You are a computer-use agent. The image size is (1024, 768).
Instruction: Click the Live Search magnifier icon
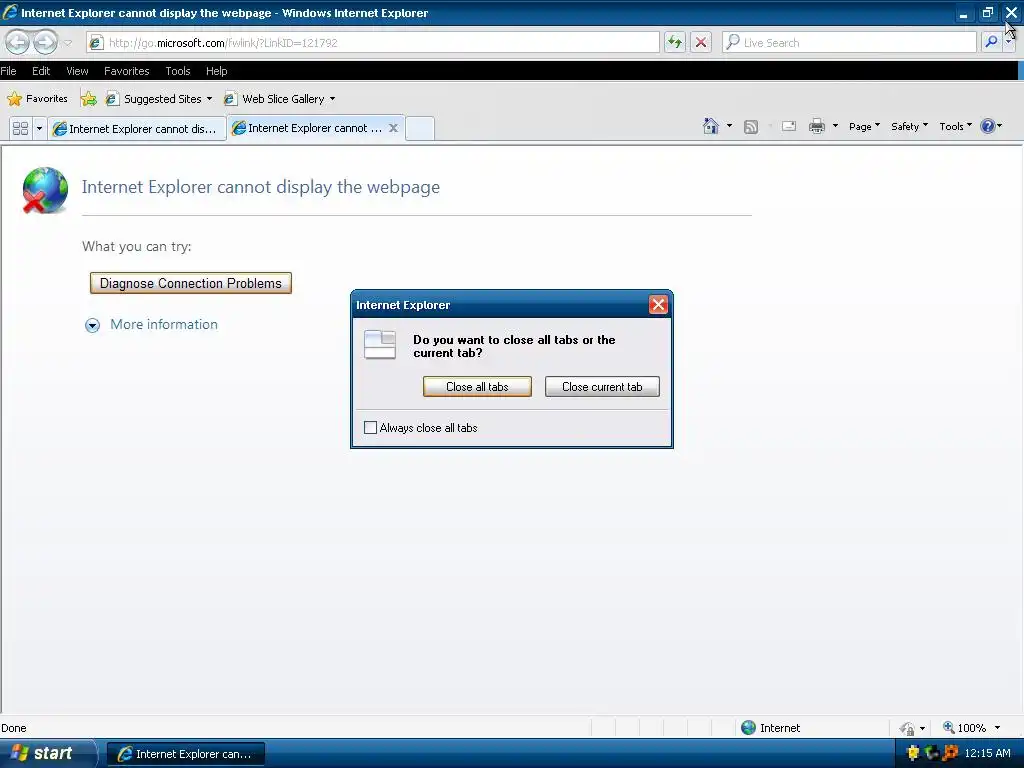[991, 42]
